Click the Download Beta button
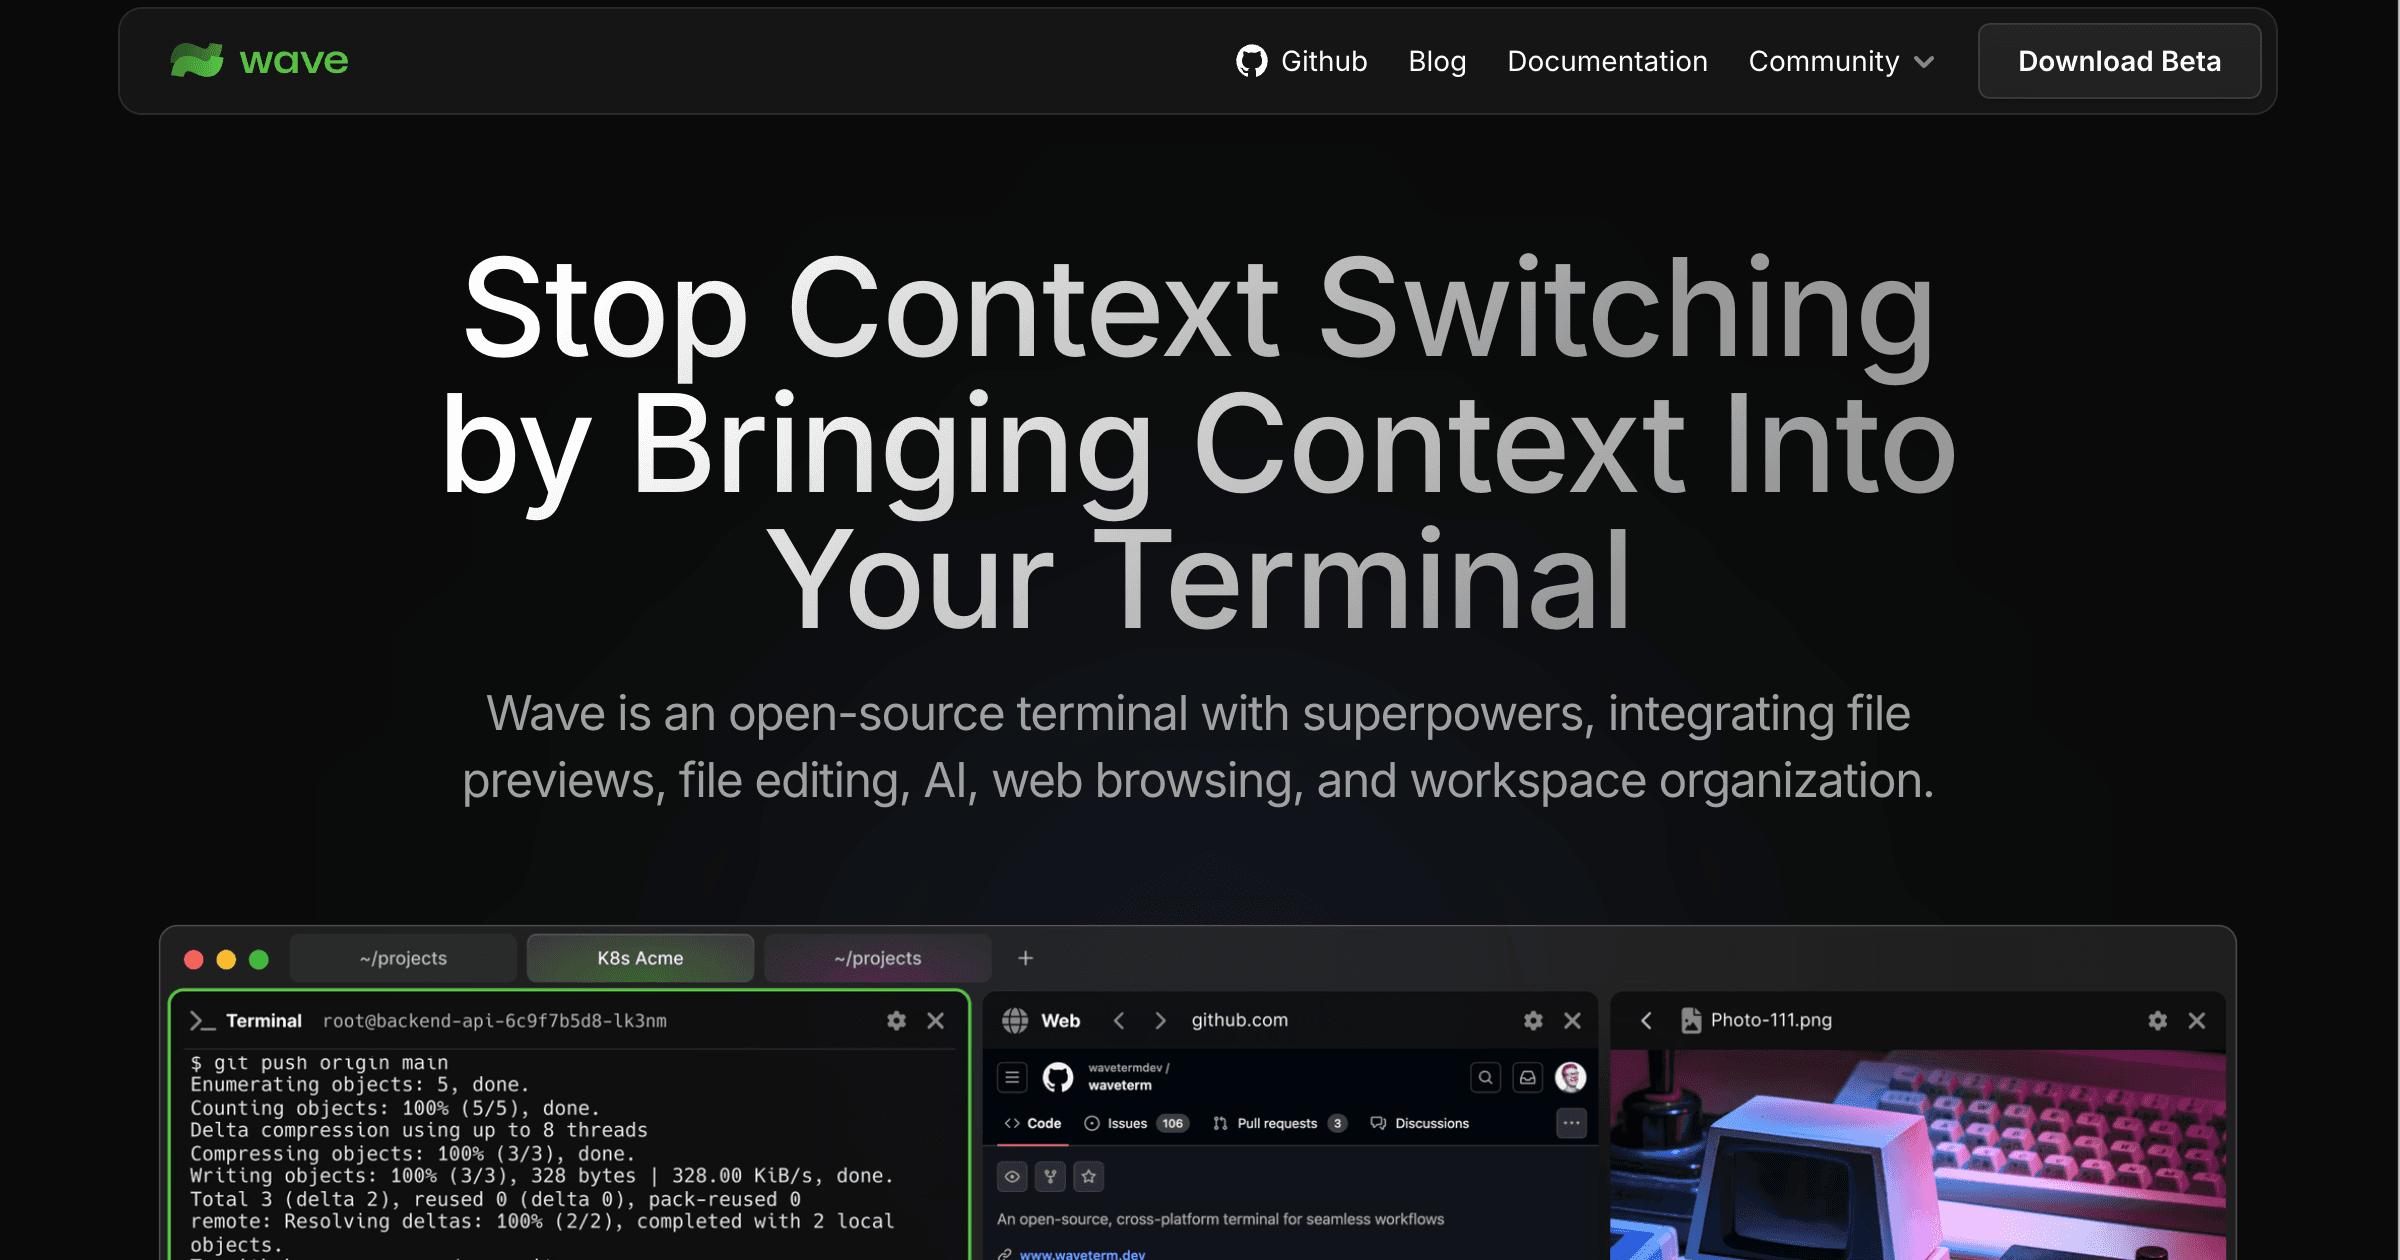 click(2119, 61)
